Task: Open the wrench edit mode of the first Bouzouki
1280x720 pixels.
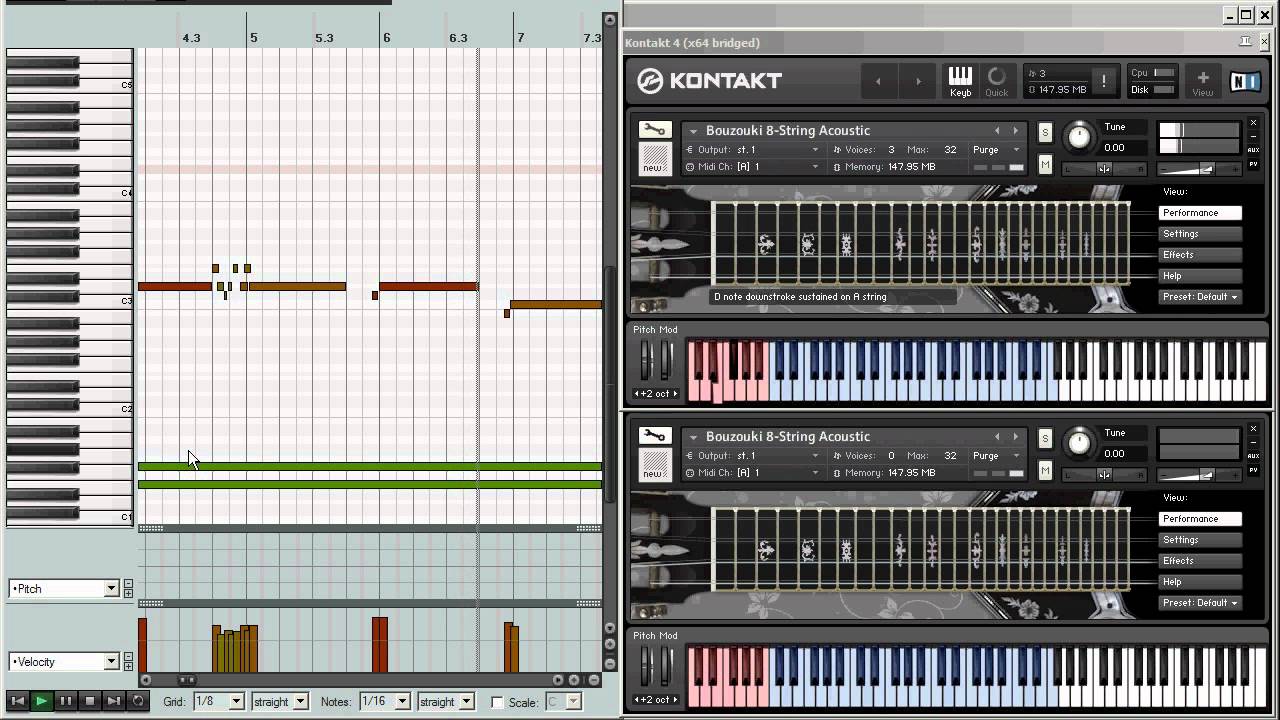Action: click(x=654, y=130)
